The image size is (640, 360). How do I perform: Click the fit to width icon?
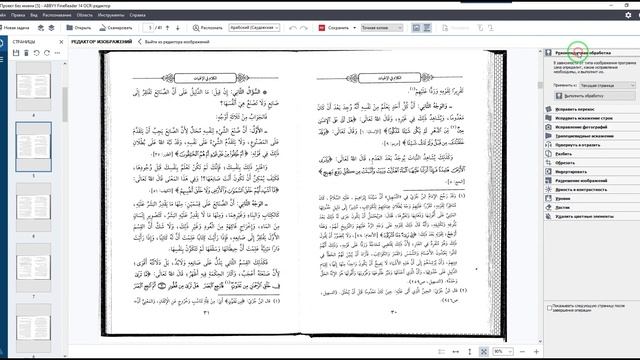pos(456,351)
